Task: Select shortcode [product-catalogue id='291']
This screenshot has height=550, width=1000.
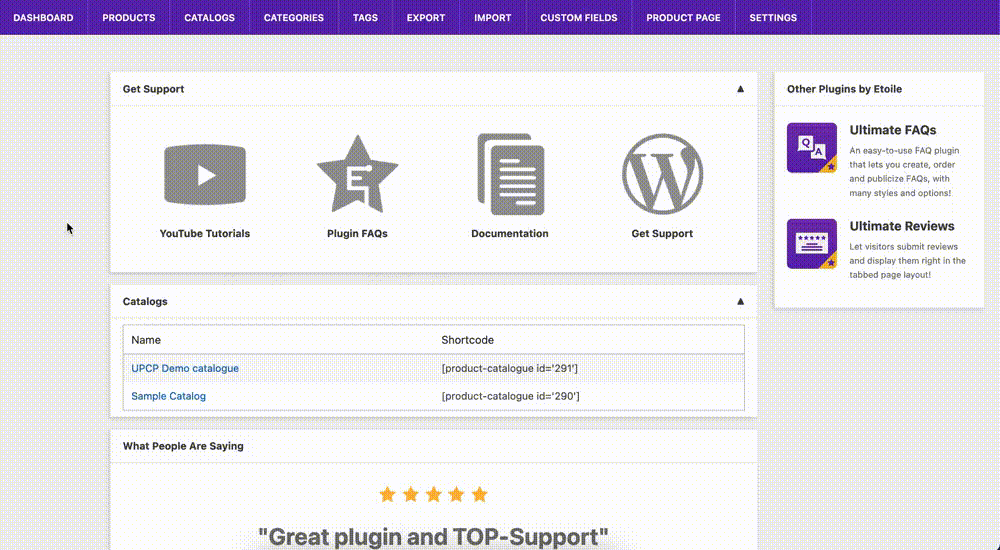Action: (x=510, y=368)
